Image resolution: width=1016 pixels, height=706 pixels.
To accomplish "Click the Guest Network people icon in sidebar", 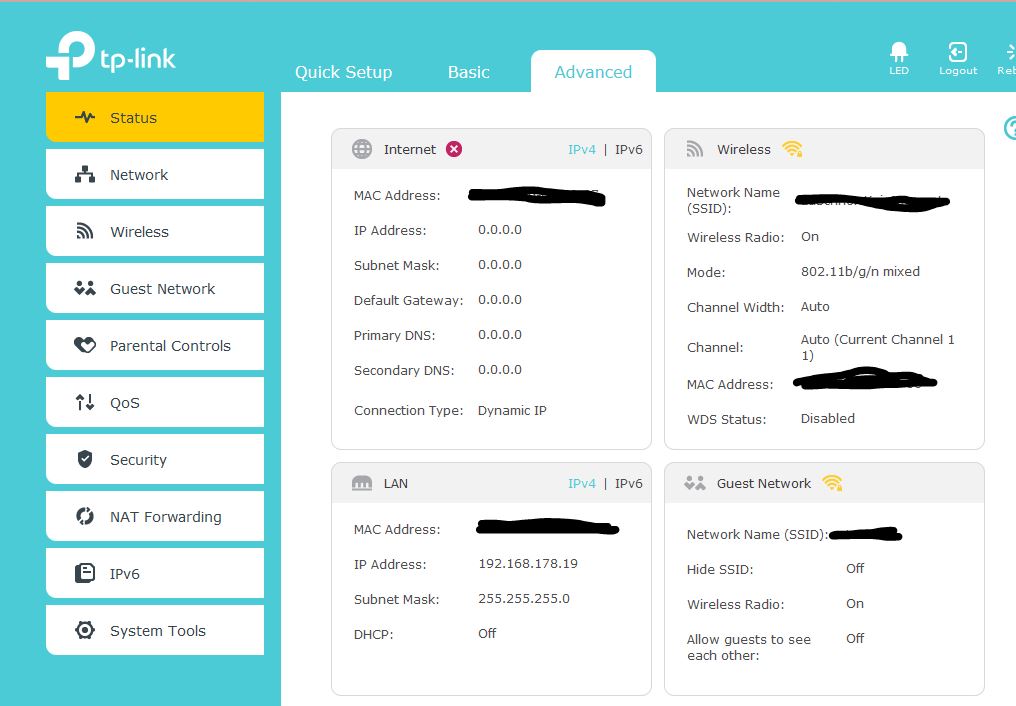I will click(85, 288).
